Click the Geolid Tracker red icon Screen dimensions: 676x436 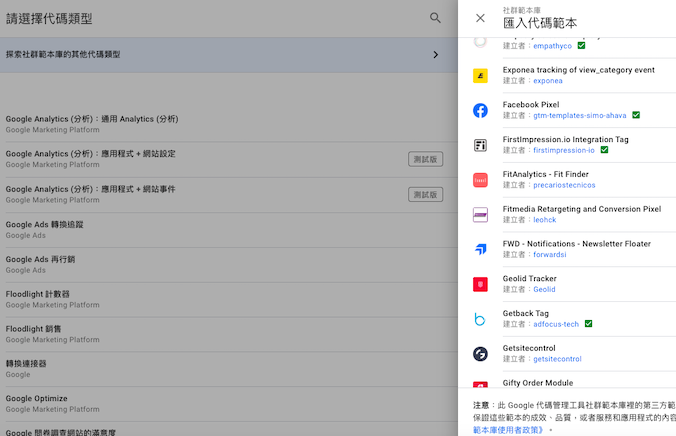click(480, 284)
